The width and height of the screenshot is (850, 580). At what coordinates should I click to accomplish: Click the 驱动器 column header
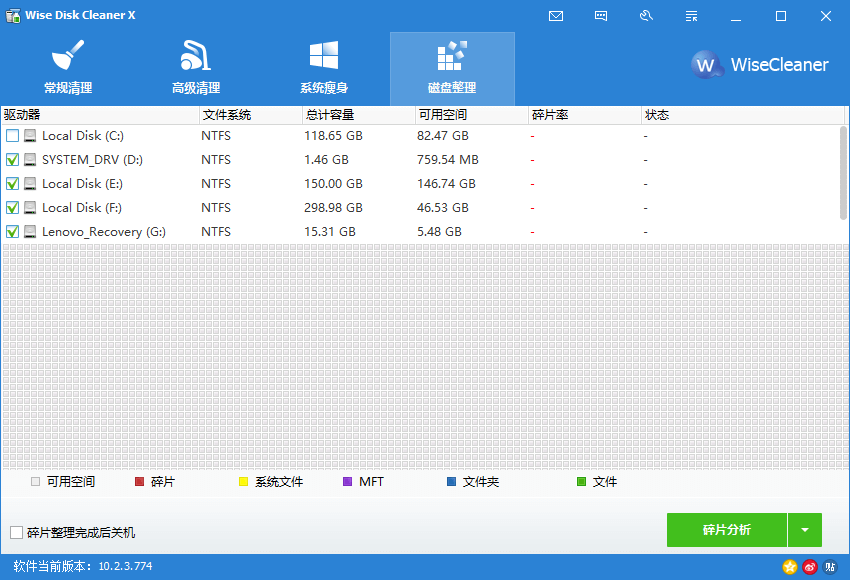tap(100, 115)
